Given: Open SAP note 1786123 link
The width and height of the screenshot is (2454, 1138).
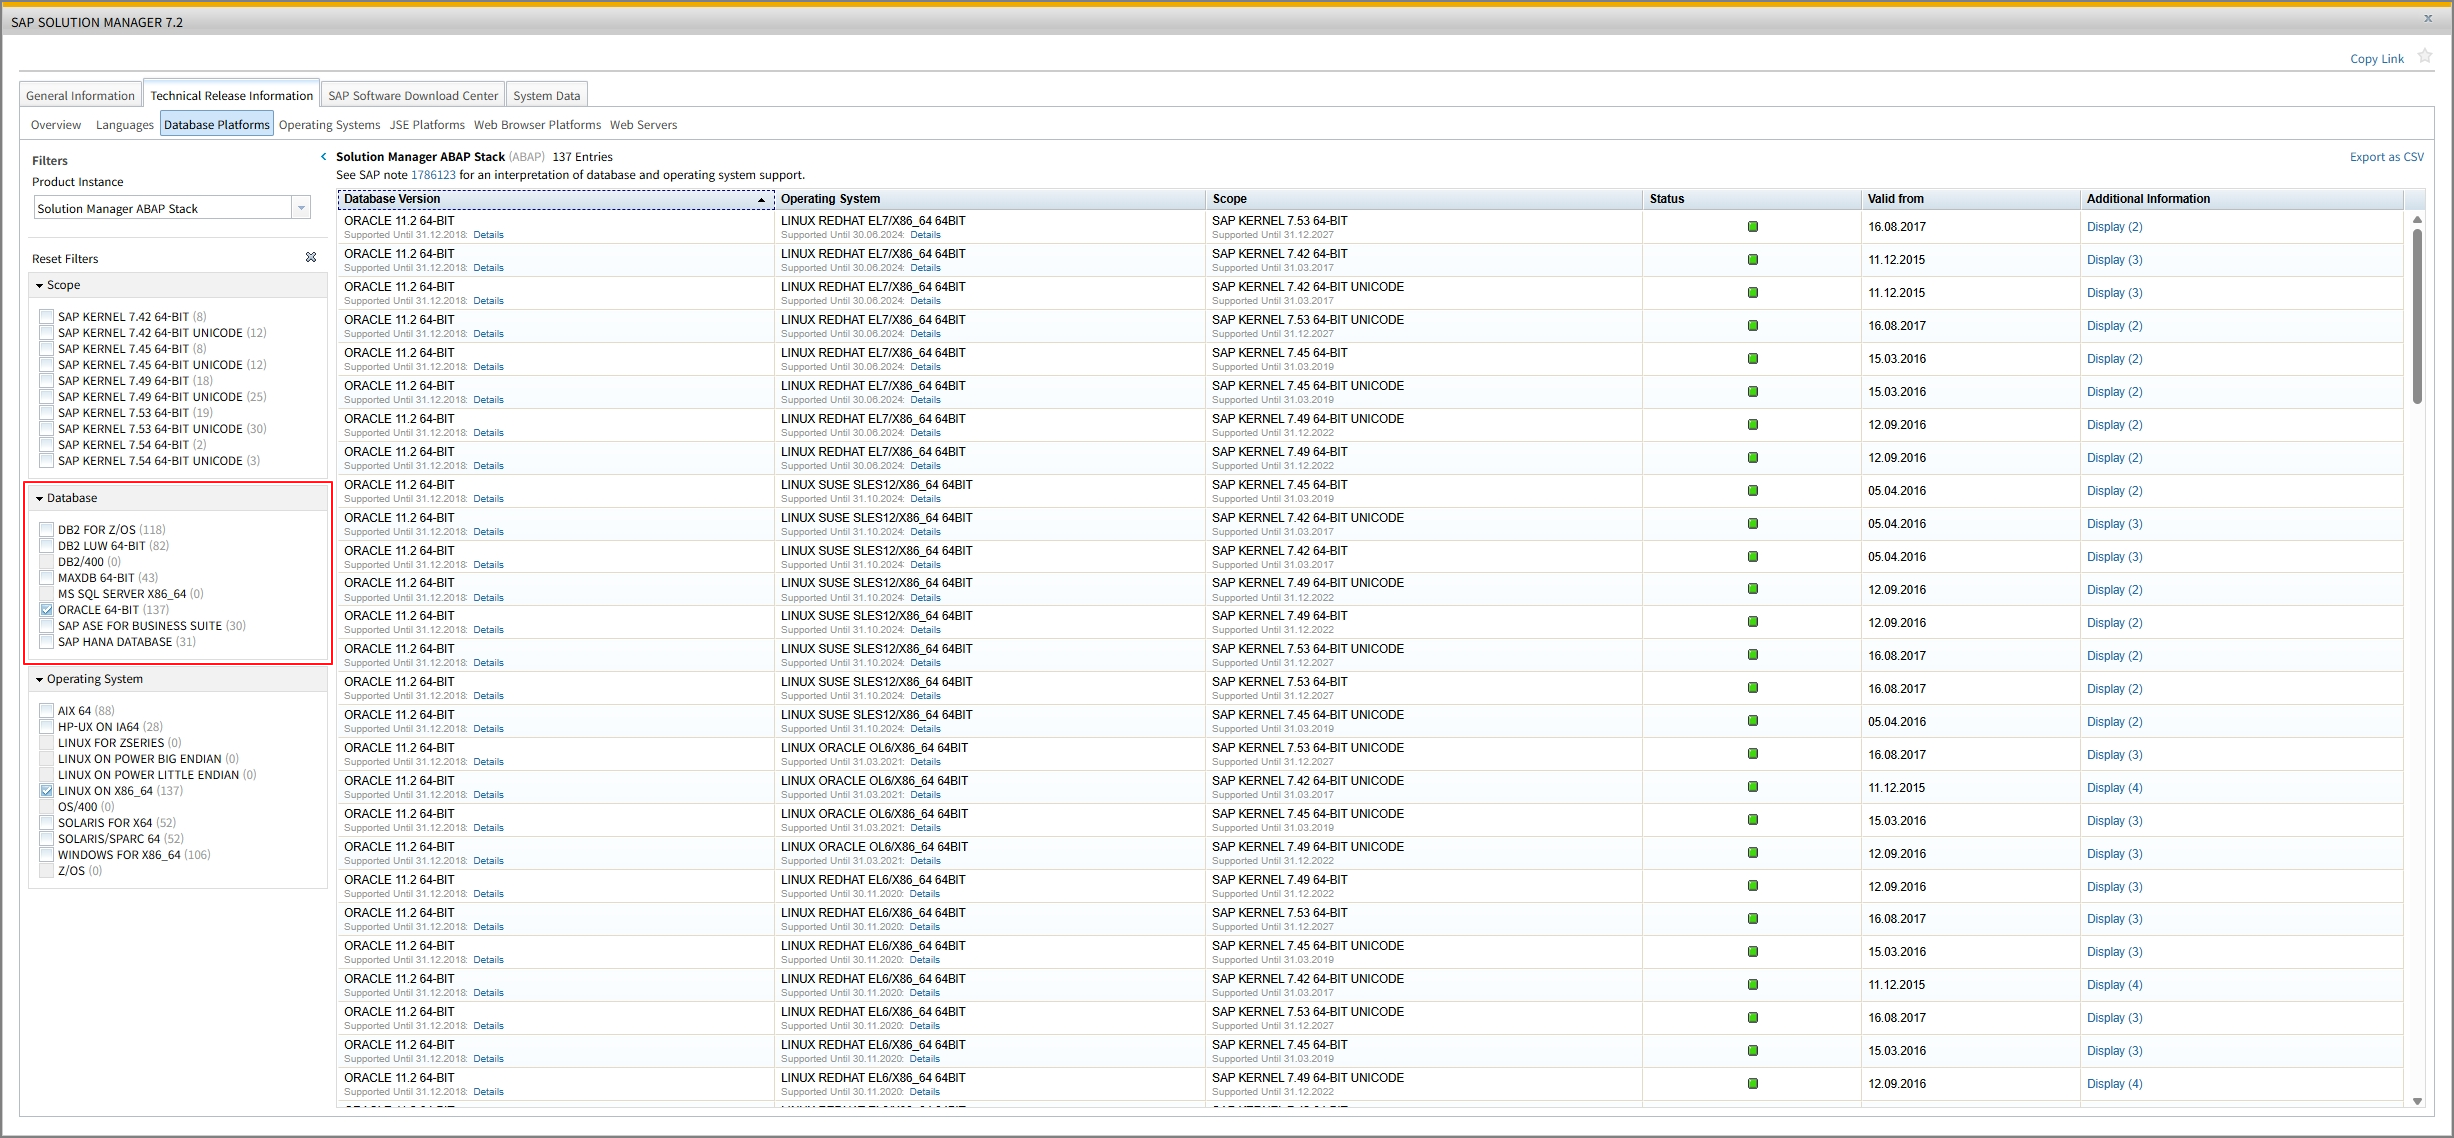Looking at the screenshot, I should [433, 175].
